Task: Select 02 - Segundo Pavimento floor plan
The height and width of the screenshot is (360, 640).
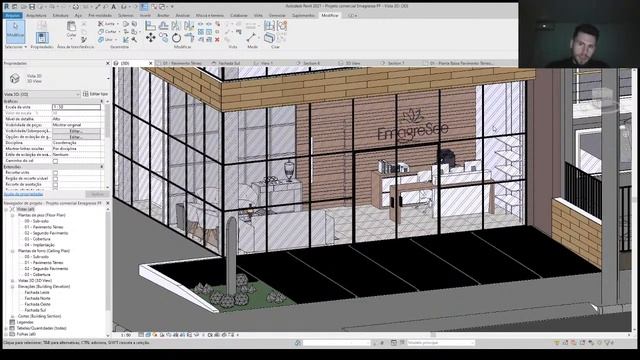Action: 46,233
